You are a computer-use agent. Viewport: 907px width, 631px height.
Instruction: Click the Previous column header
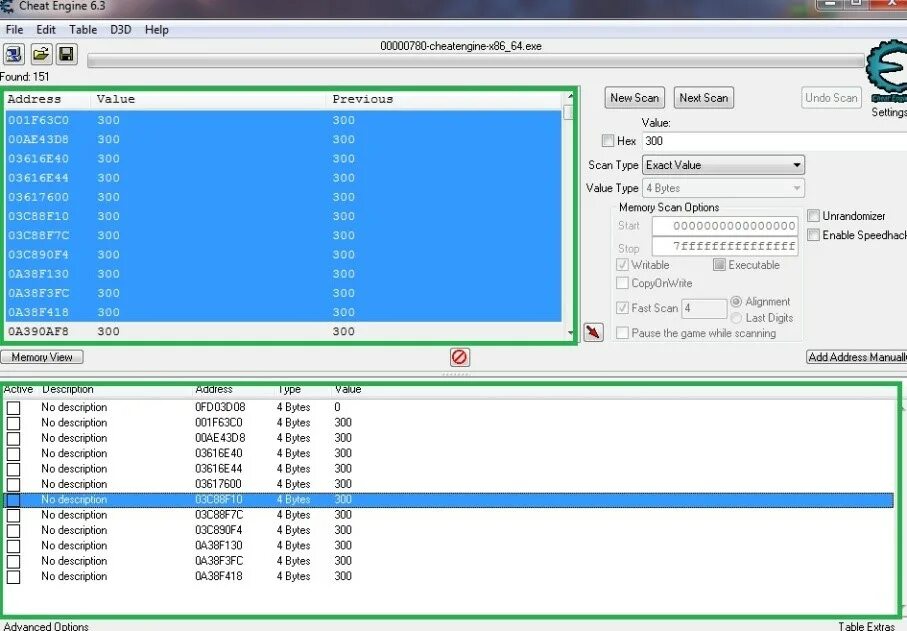[444, 99]
